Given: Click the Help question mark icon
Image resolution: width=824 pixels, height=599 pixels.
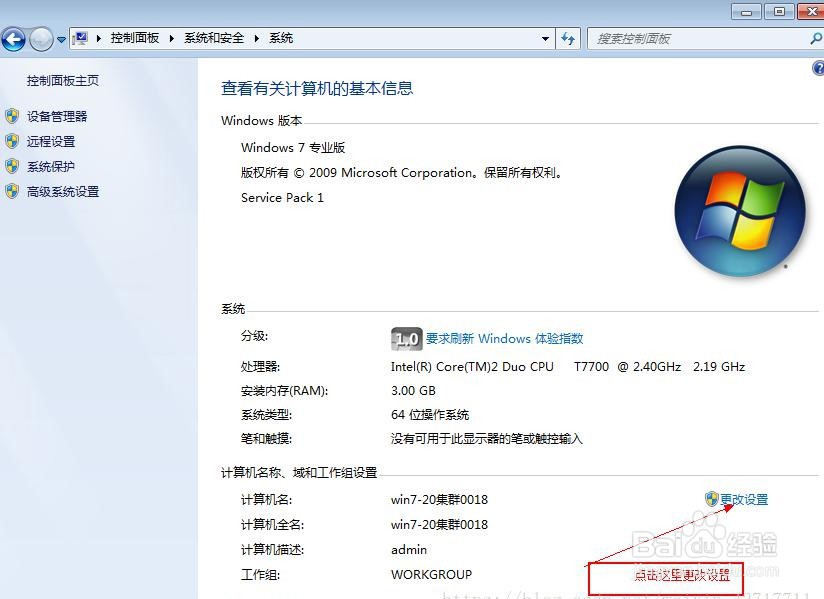Looking at the screenshot, I should [817, 67].
